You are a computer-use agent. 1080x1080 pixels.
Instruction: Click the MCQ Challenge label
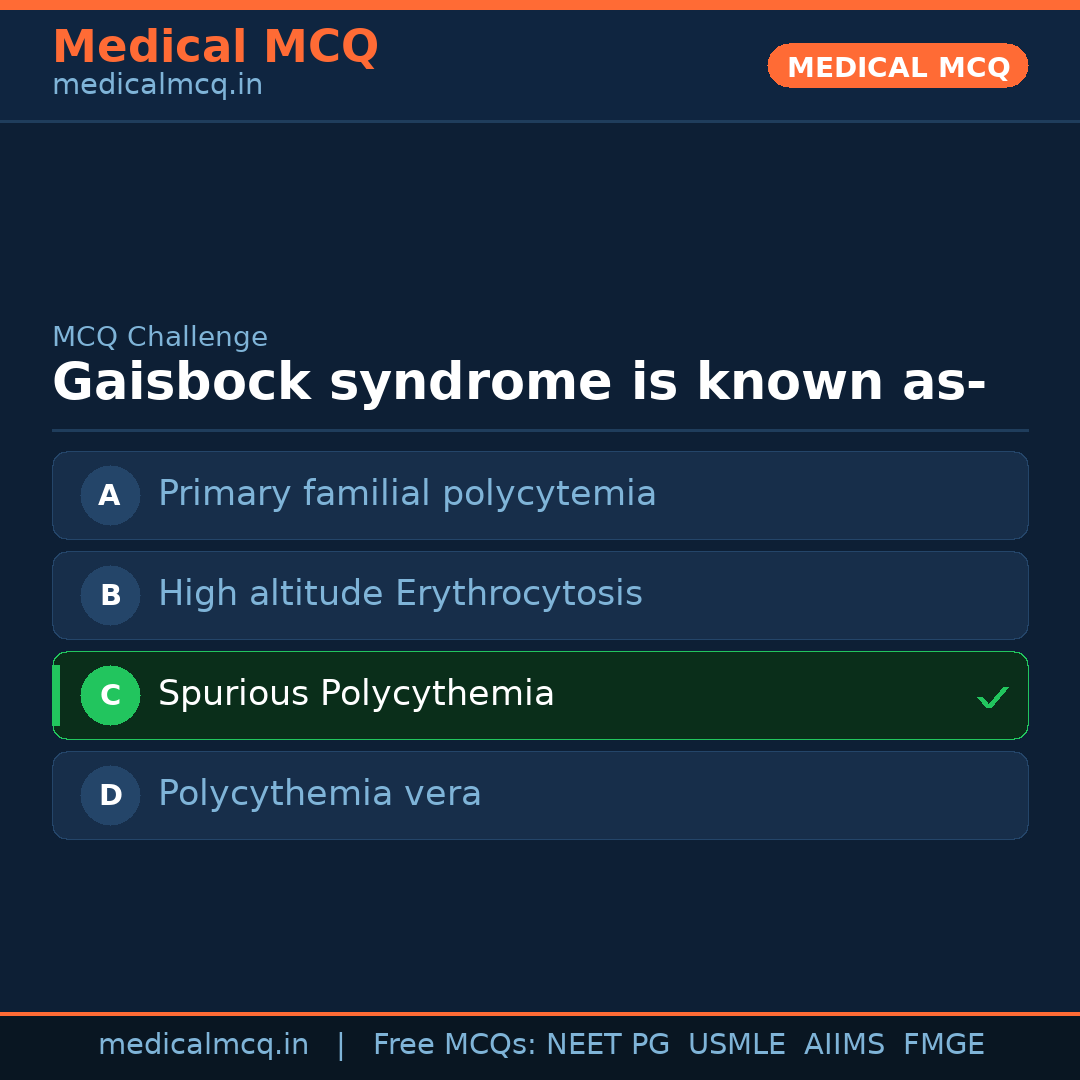coord(160,338)
